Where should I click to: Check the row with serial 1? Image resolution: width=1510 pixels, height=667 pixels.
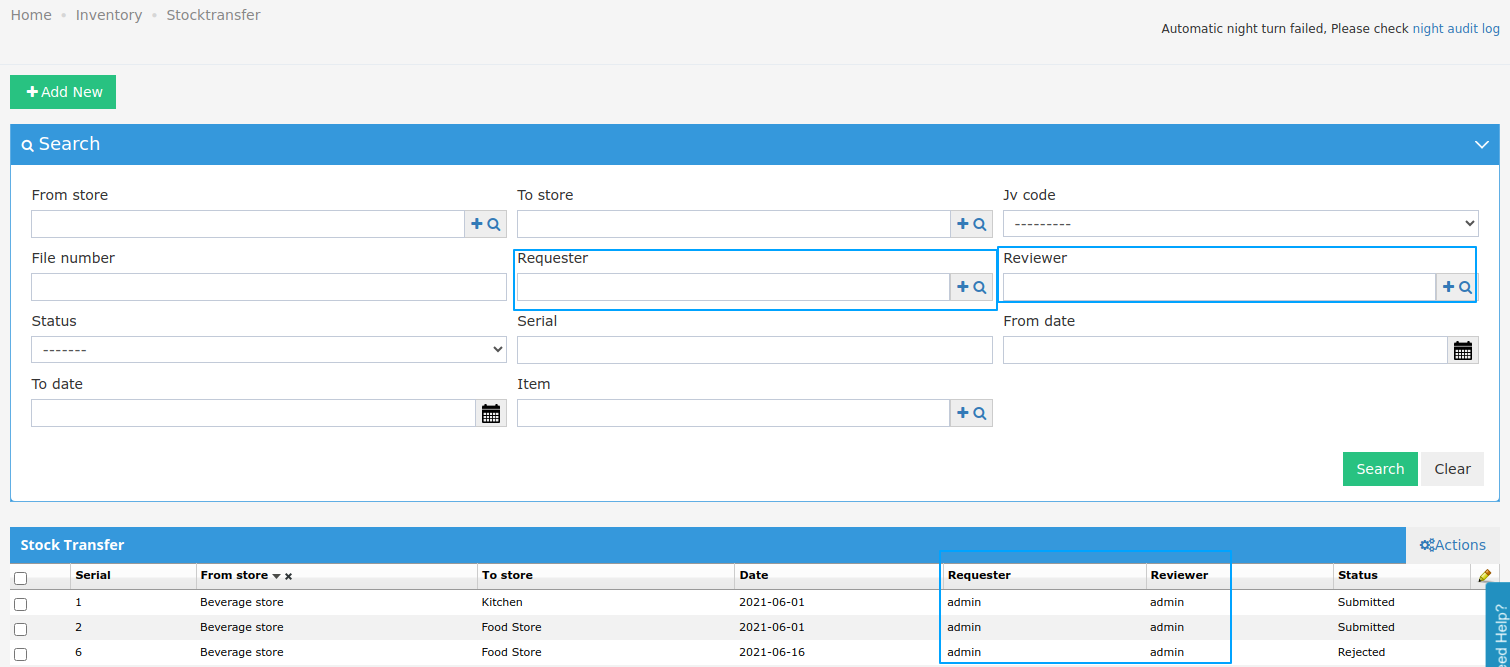tap(20, 604)
